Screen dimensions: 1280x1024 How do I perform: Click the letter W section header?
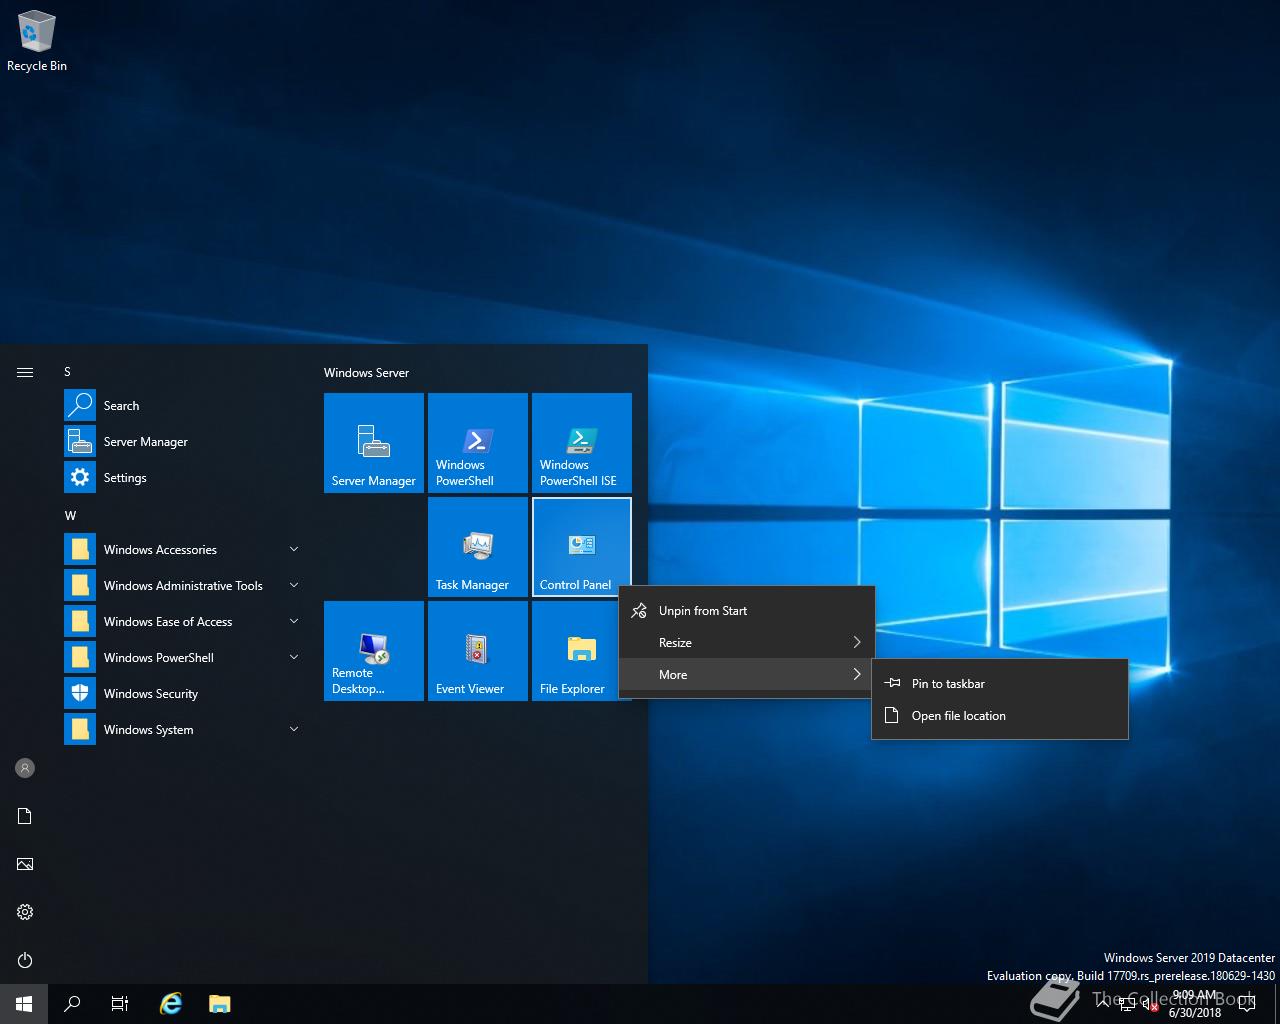click(70, 515)
